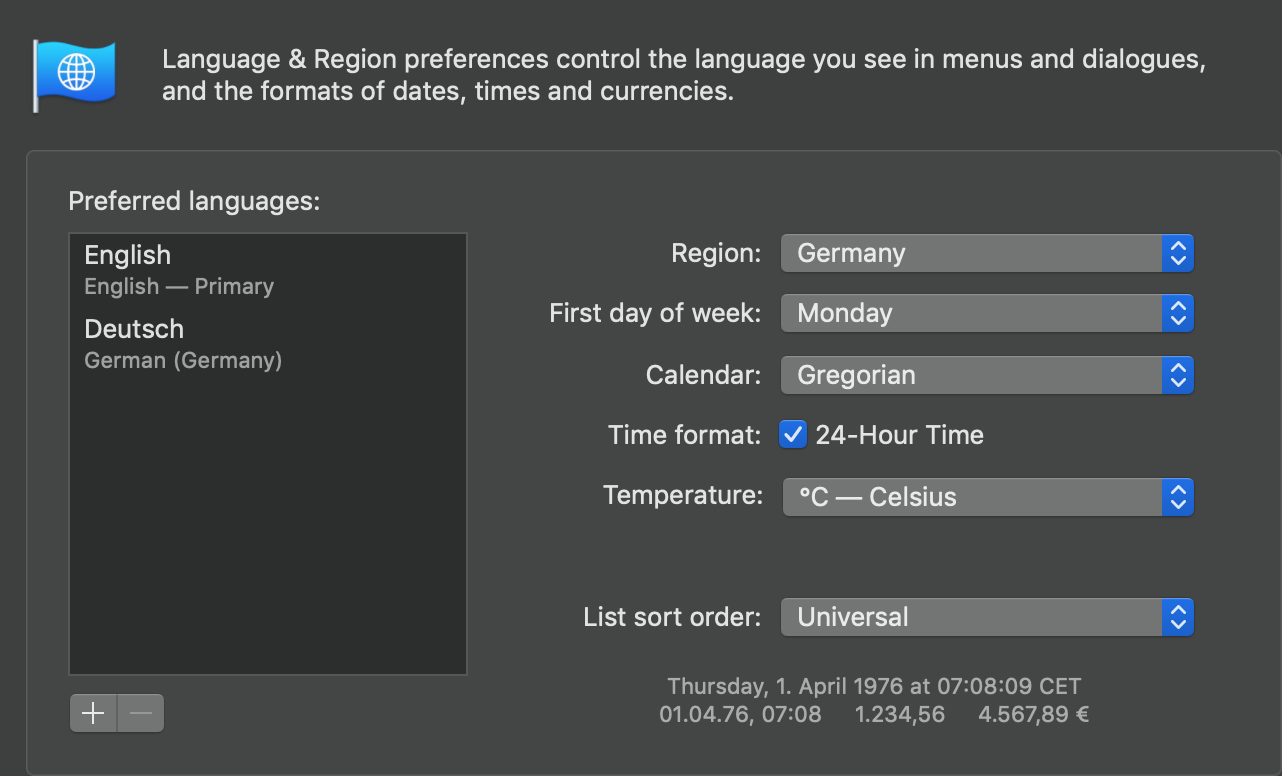The height and width of the screenshot is (776, 1282).
Task: Click the Calendar dropdown chevron icon
Action: pyautogui.click(x=1180, y=375)
